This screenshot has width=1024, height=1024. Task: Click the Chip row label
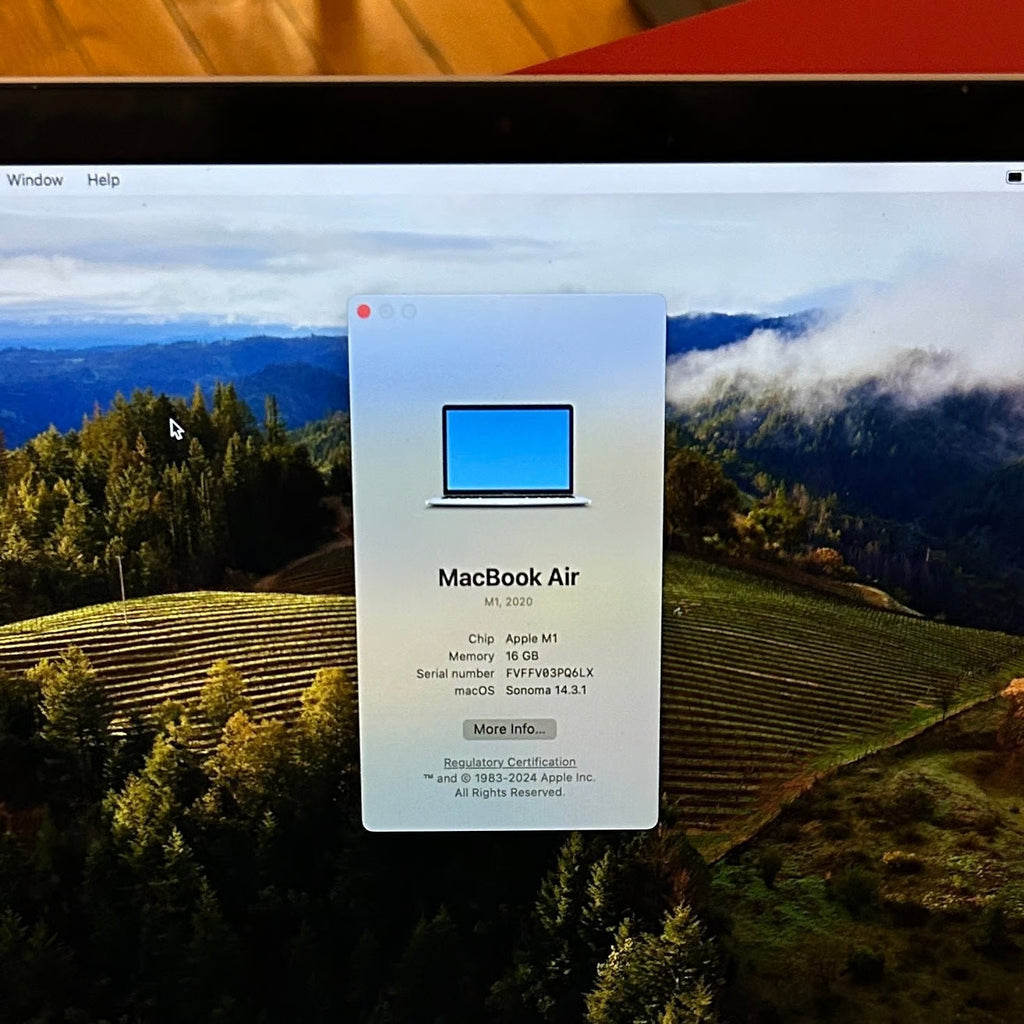pos(481,638)
